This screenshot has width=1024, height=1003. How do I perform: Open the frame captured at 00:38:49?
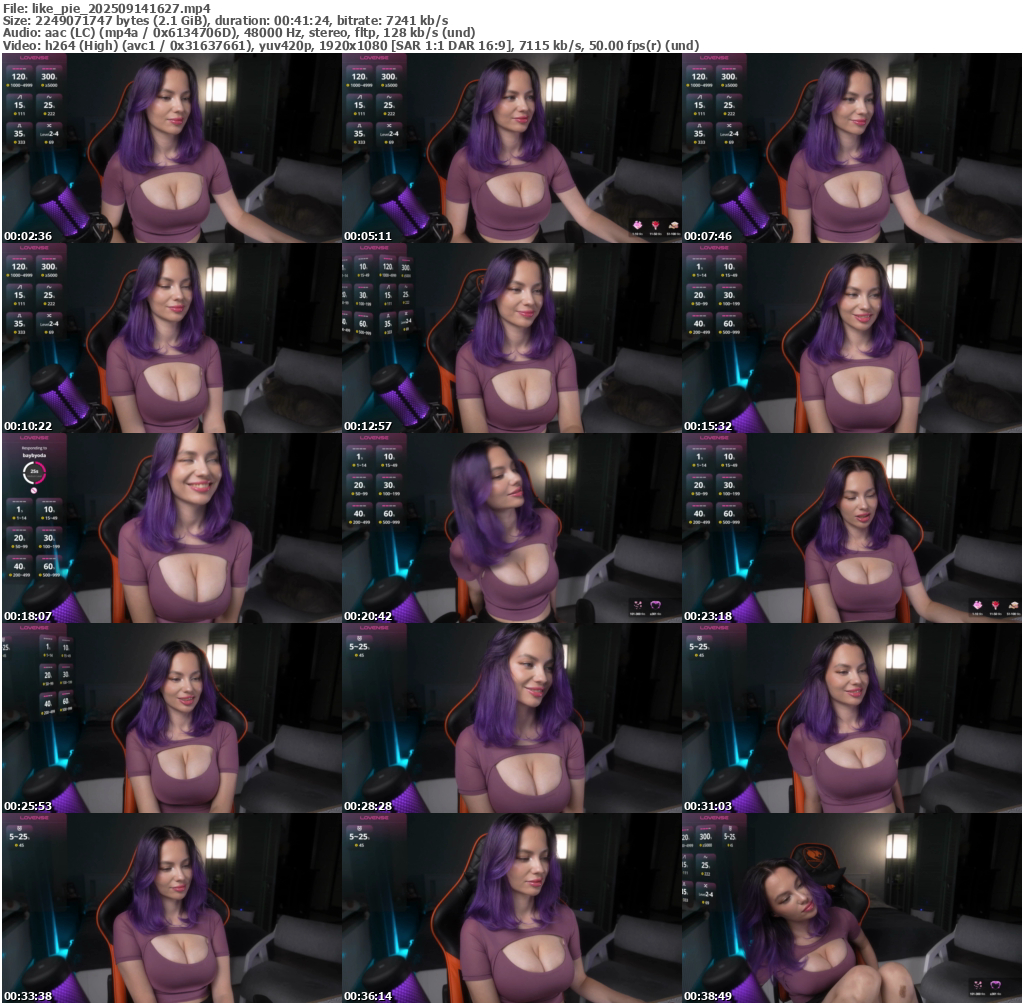click(x=852, y=908)
